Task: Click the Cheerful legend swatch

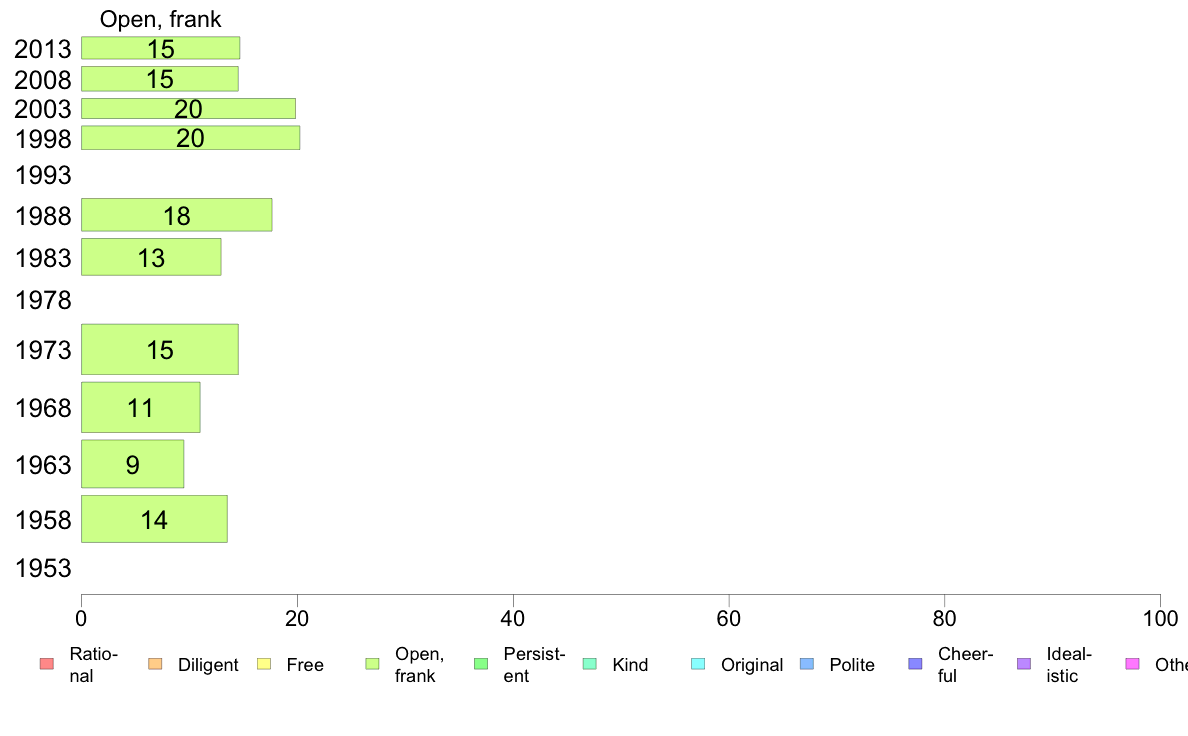Action: click(x=915, y=664)
